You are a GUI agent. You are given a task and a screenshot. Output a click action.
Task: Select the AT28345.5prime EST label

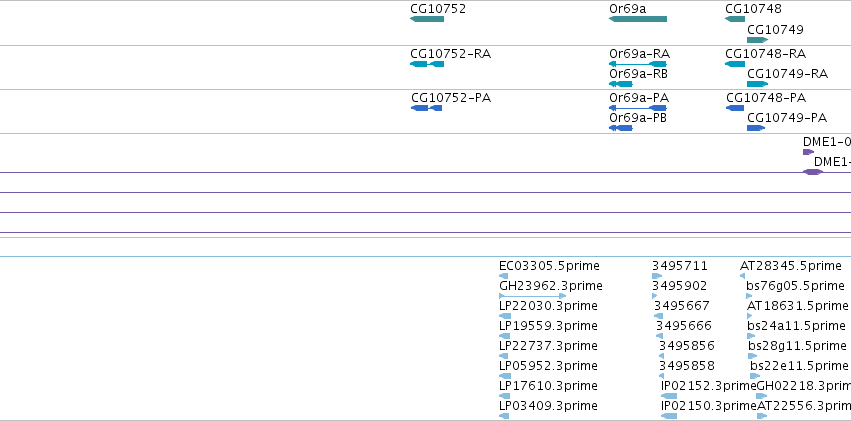point(791,266)
